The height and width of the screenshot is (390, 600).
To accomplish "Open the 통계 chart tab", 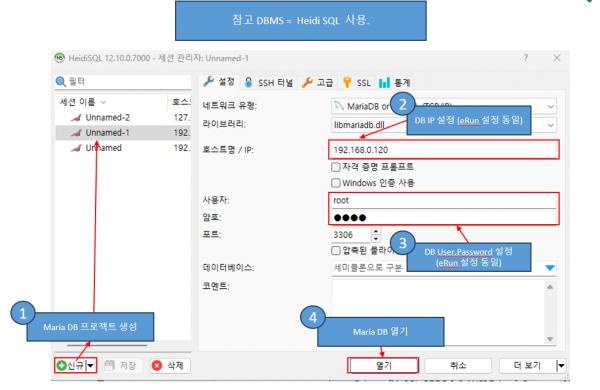I will pos(395,82).
